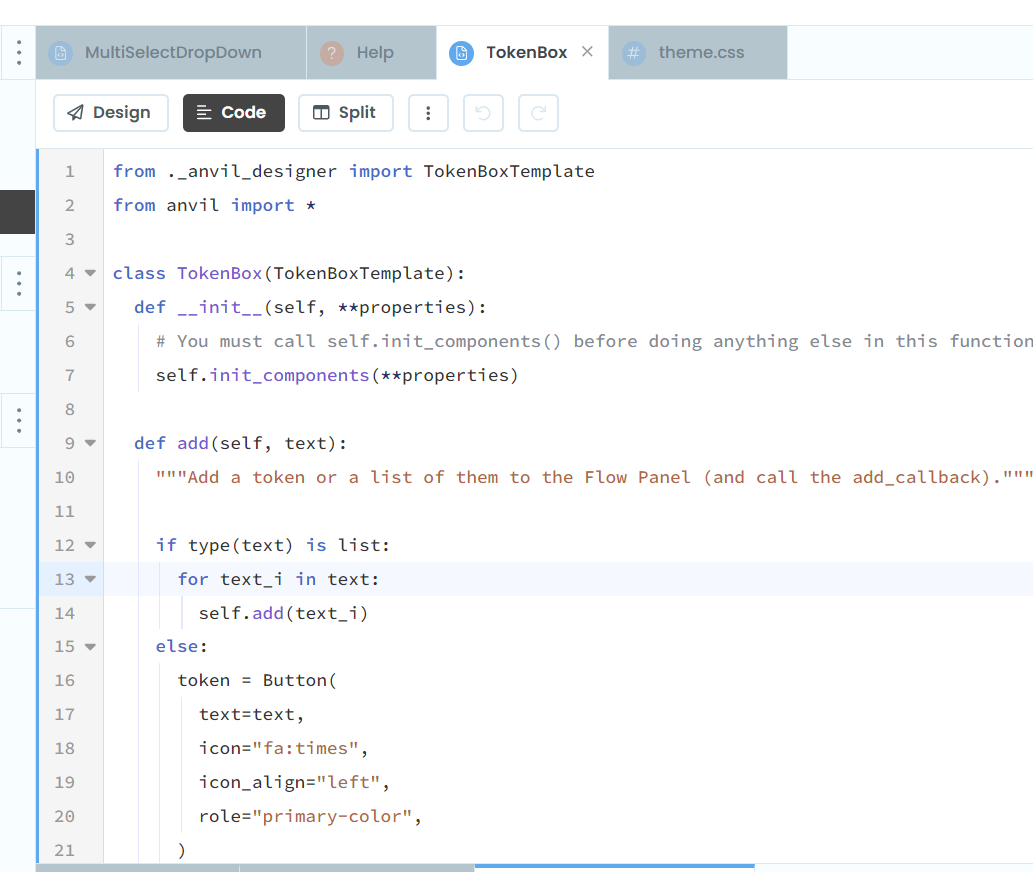Fold the if block at line 12
Screen dimensions: 1033x872
(x=90, y=546)
